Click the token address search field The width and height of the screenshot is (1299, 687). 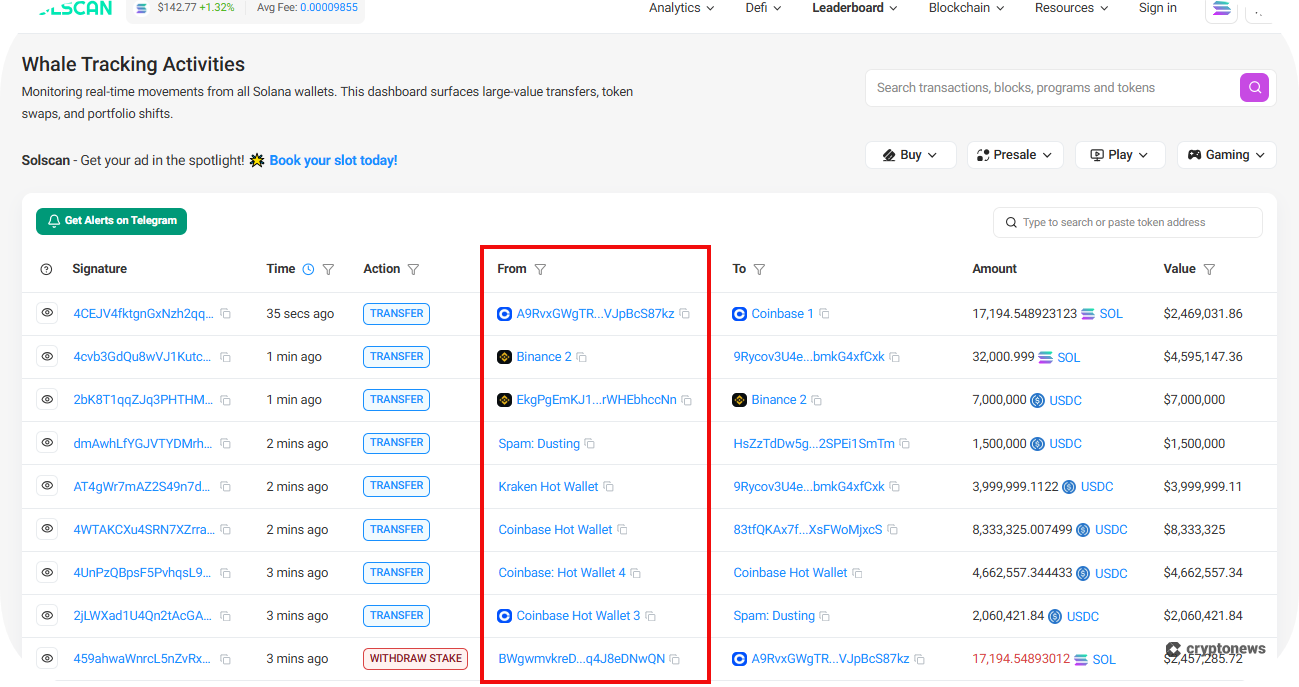(1127, 222)
